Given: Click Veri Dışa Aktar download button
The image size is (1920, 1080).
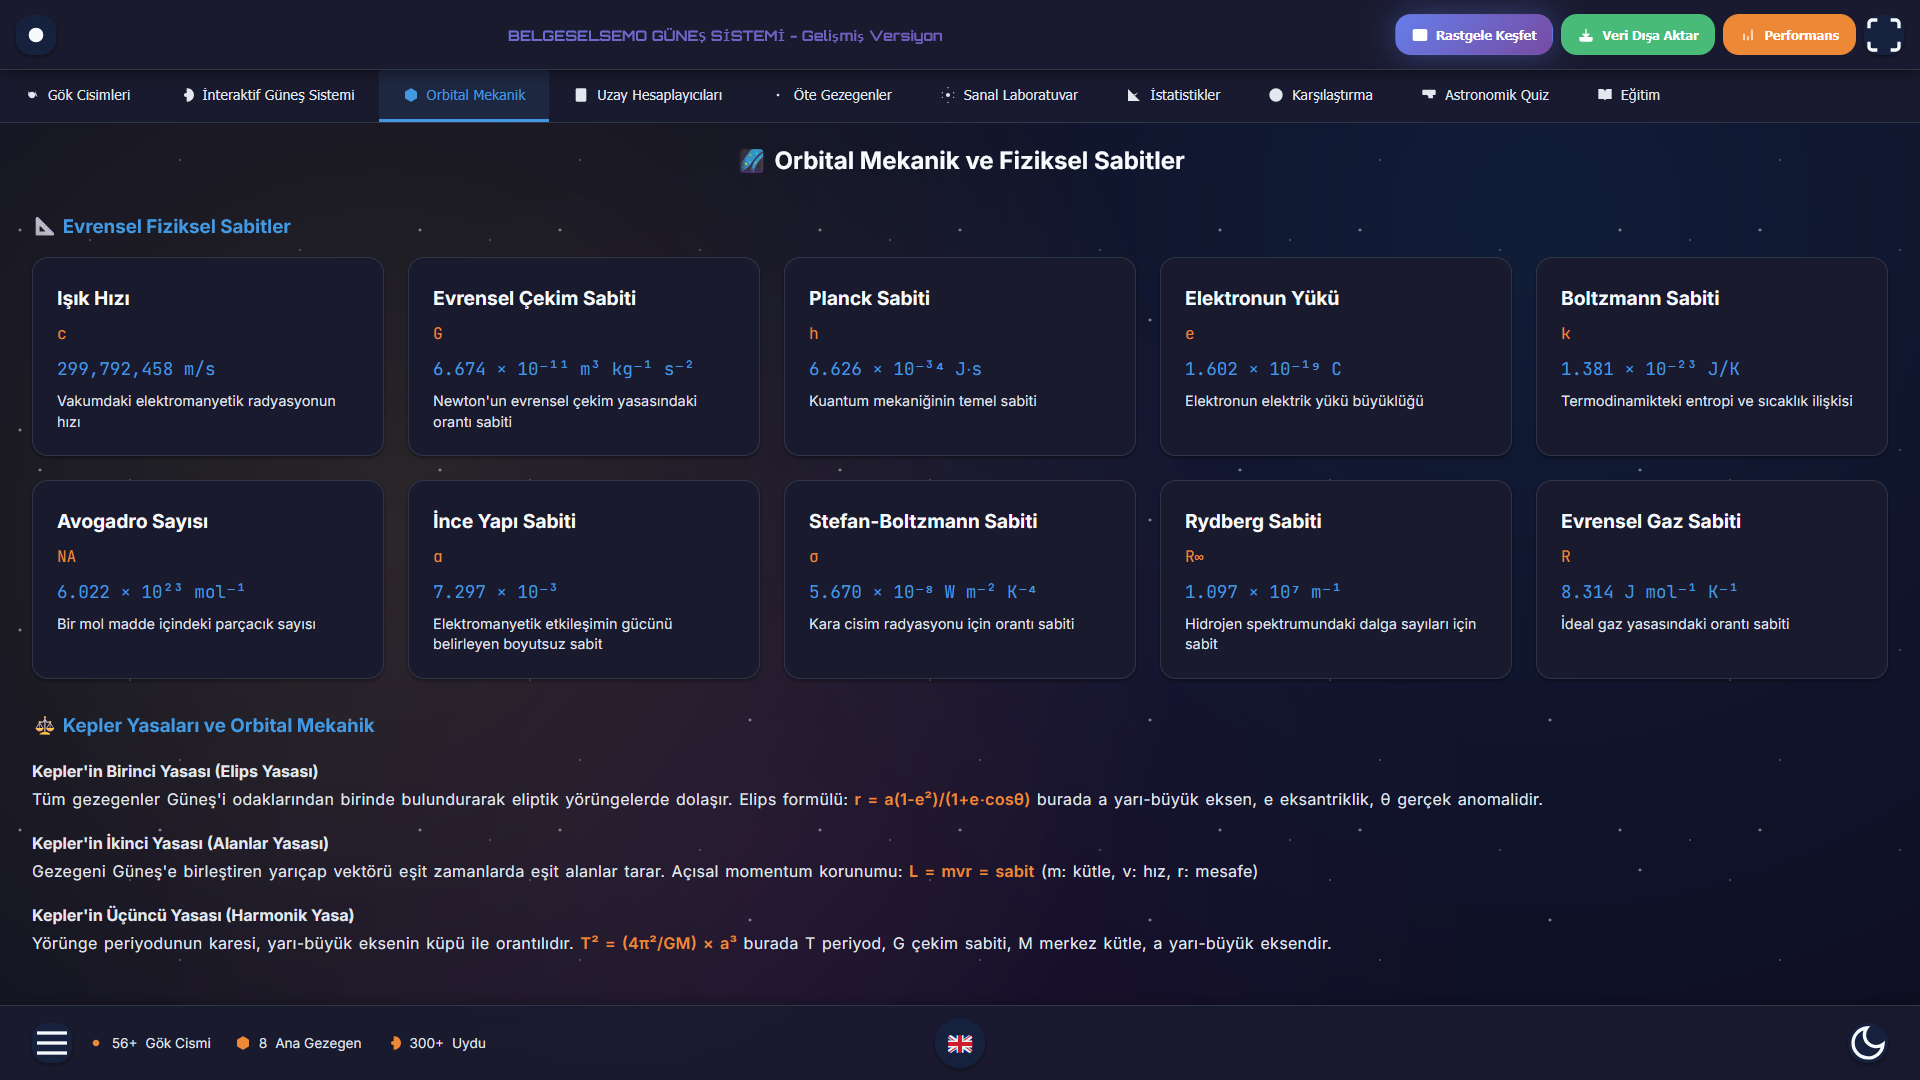Looking at the screenshot, I should coord(1637,35).
